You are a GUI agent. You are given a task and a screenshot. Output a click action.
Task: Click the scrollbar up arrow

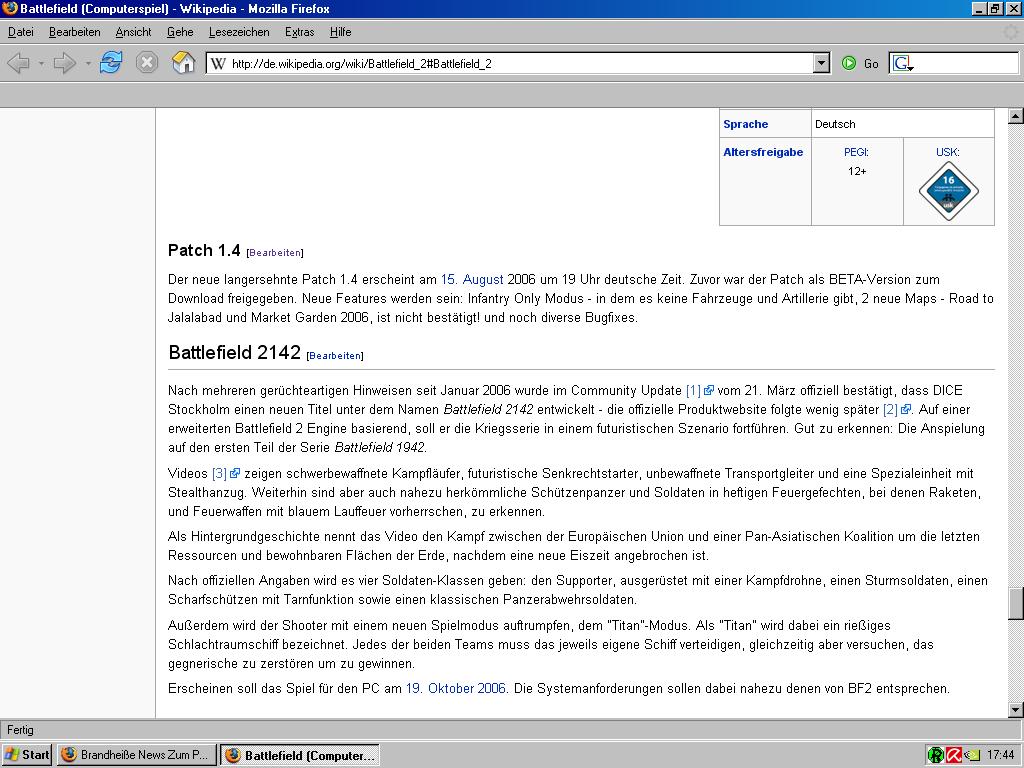click(1016, 116)
